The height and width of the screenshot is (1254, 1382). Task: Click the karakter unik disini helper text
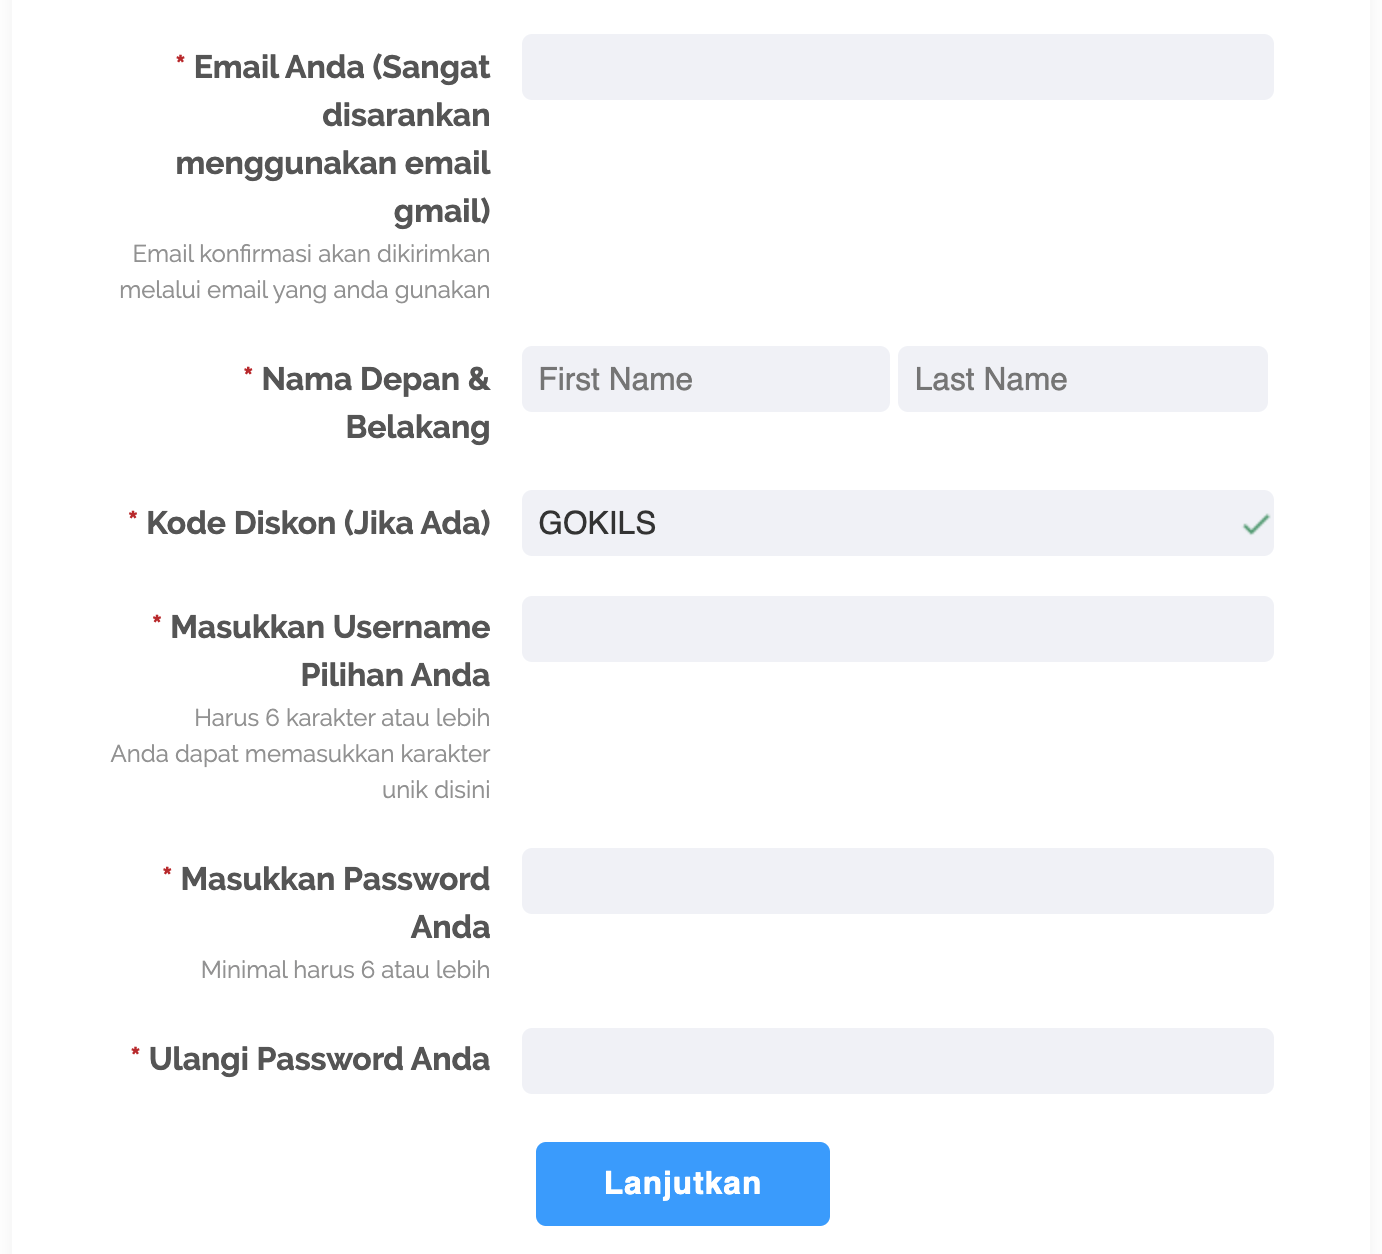pos(300,772)
